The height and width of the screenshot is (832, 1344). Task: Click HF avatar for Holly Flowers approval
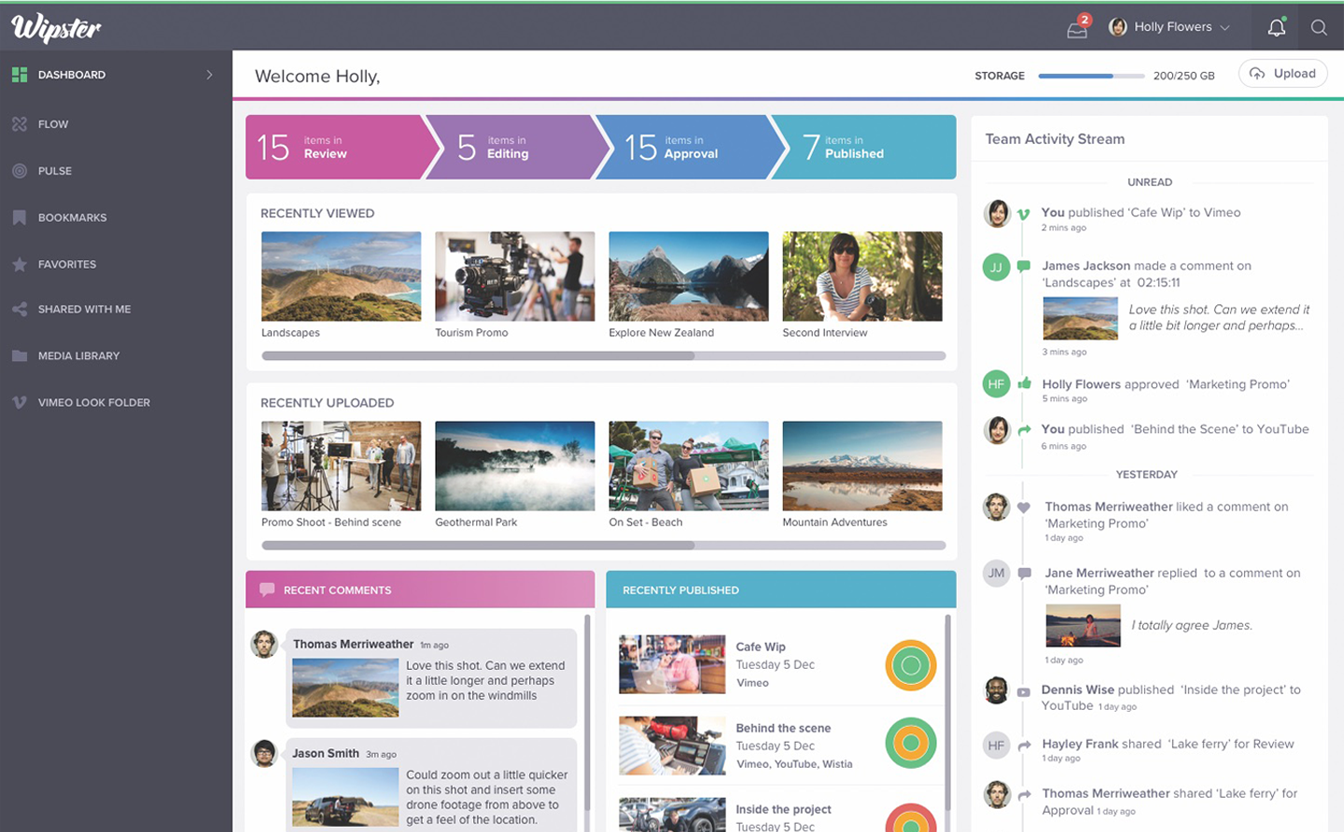point(996,384)
